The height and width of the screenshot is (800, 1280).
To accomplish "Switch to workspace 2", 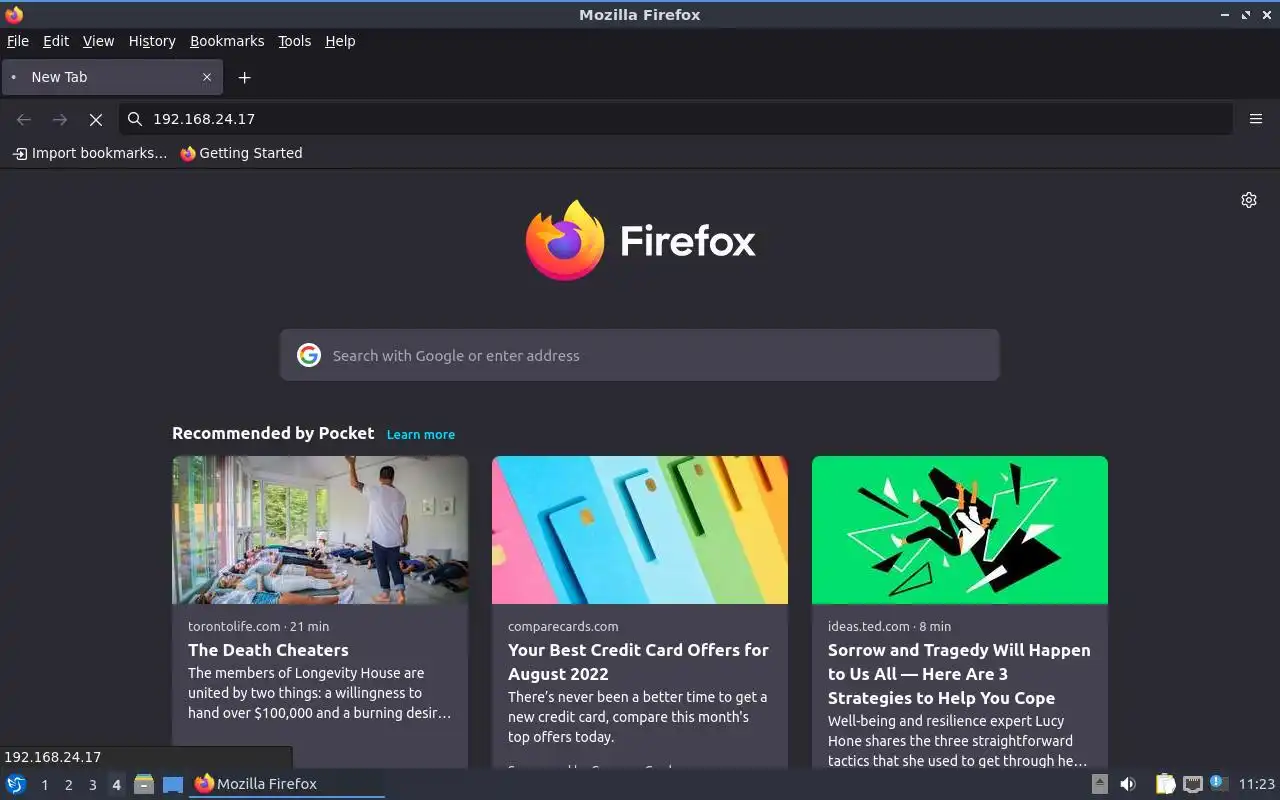I will 69,785.
